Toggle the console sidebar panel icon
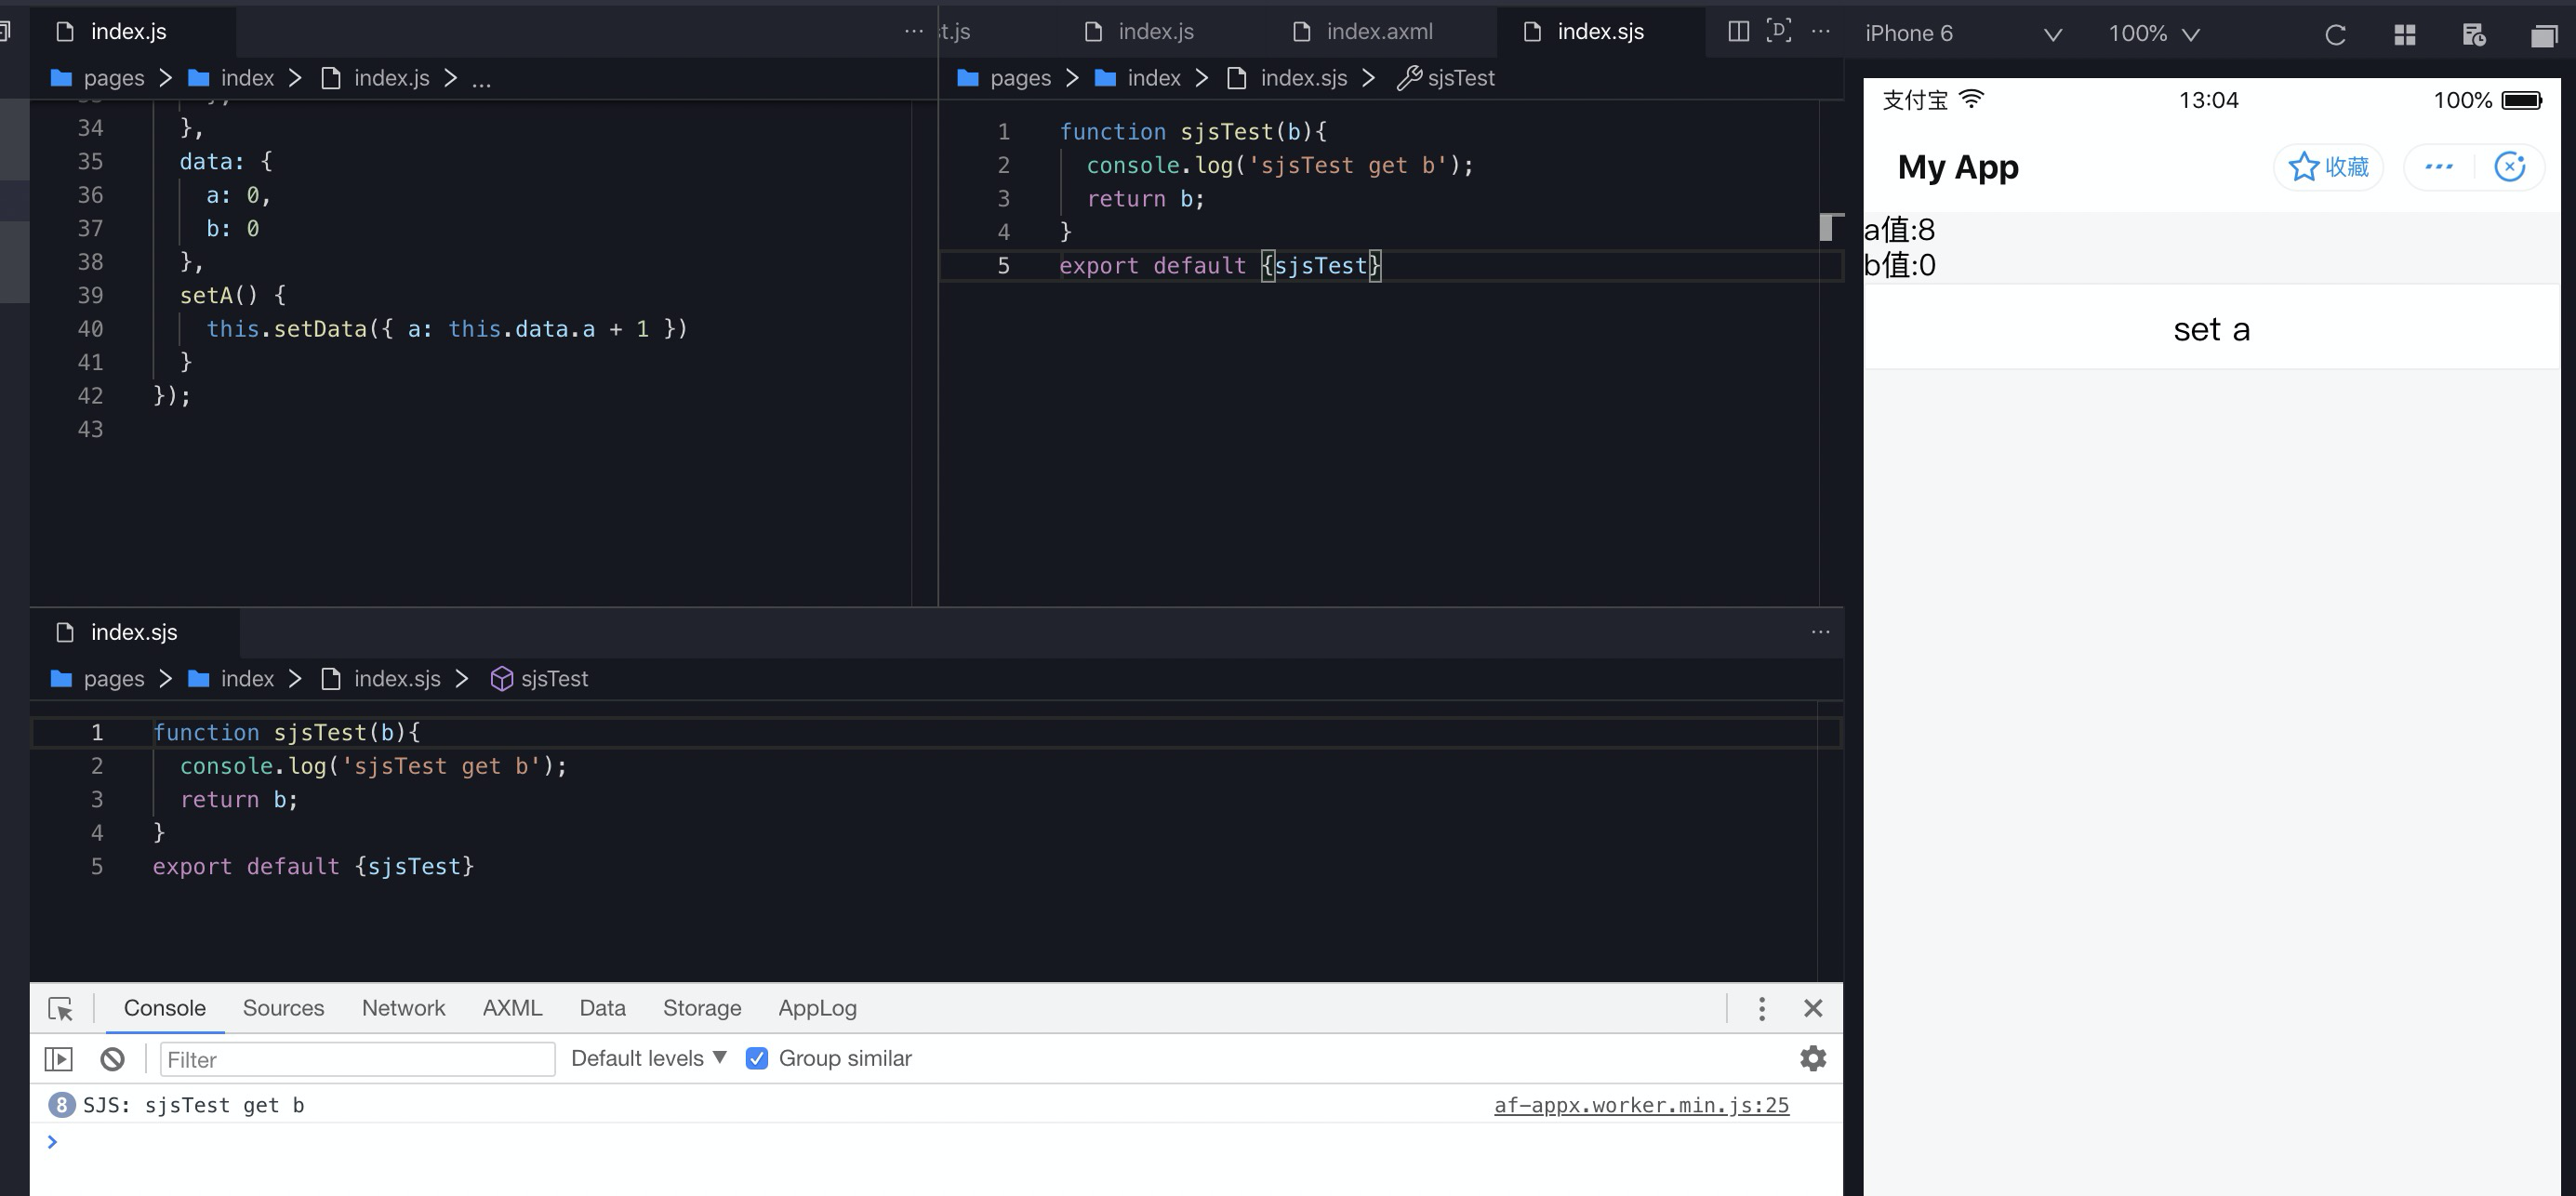Viewport: 2576px width, 1196px height. (59, 1059)
